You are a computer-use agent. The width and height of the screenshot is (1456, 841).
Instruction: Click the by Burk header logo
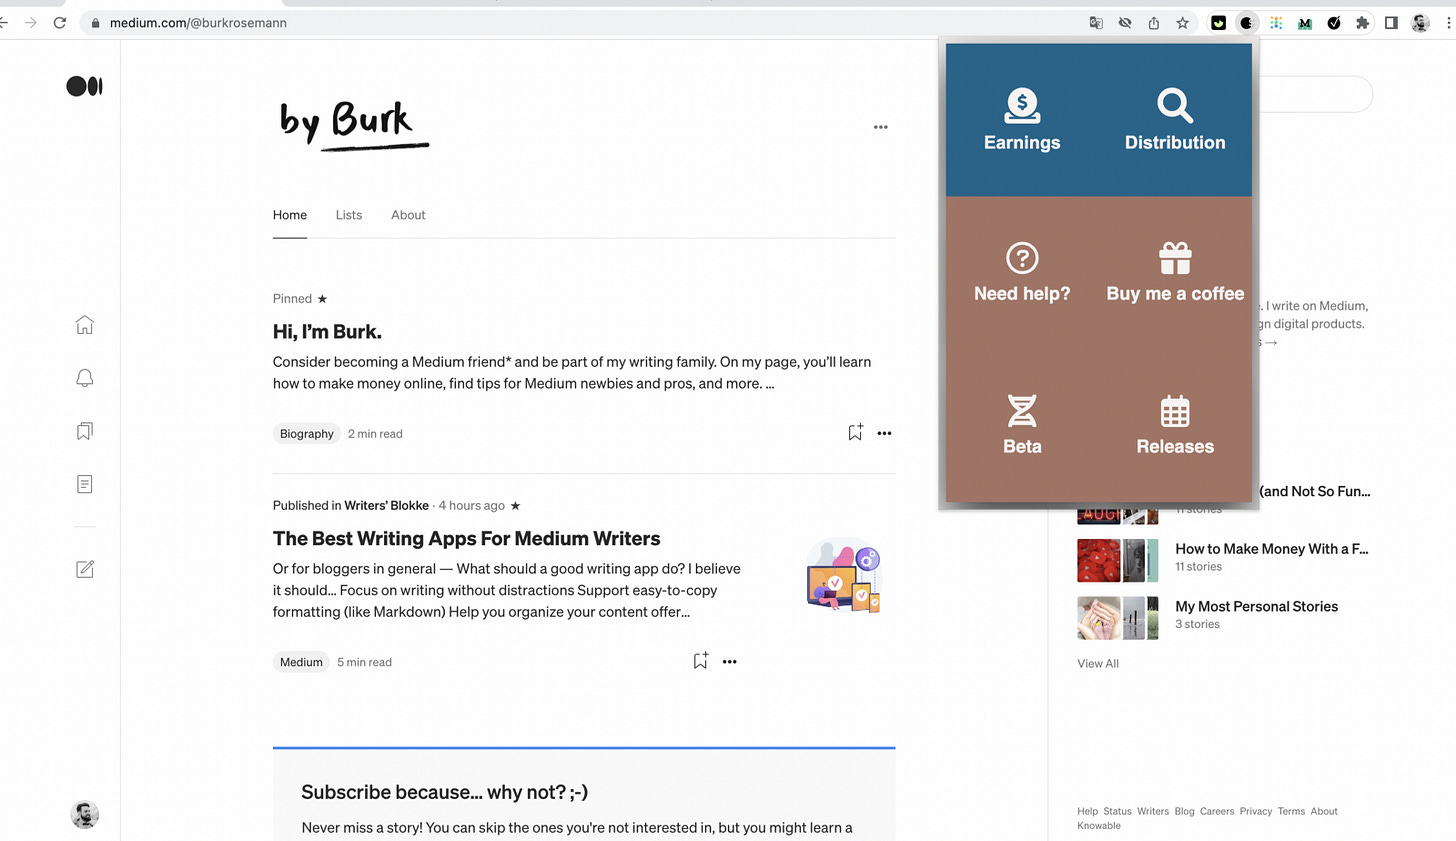click(353, 126)
